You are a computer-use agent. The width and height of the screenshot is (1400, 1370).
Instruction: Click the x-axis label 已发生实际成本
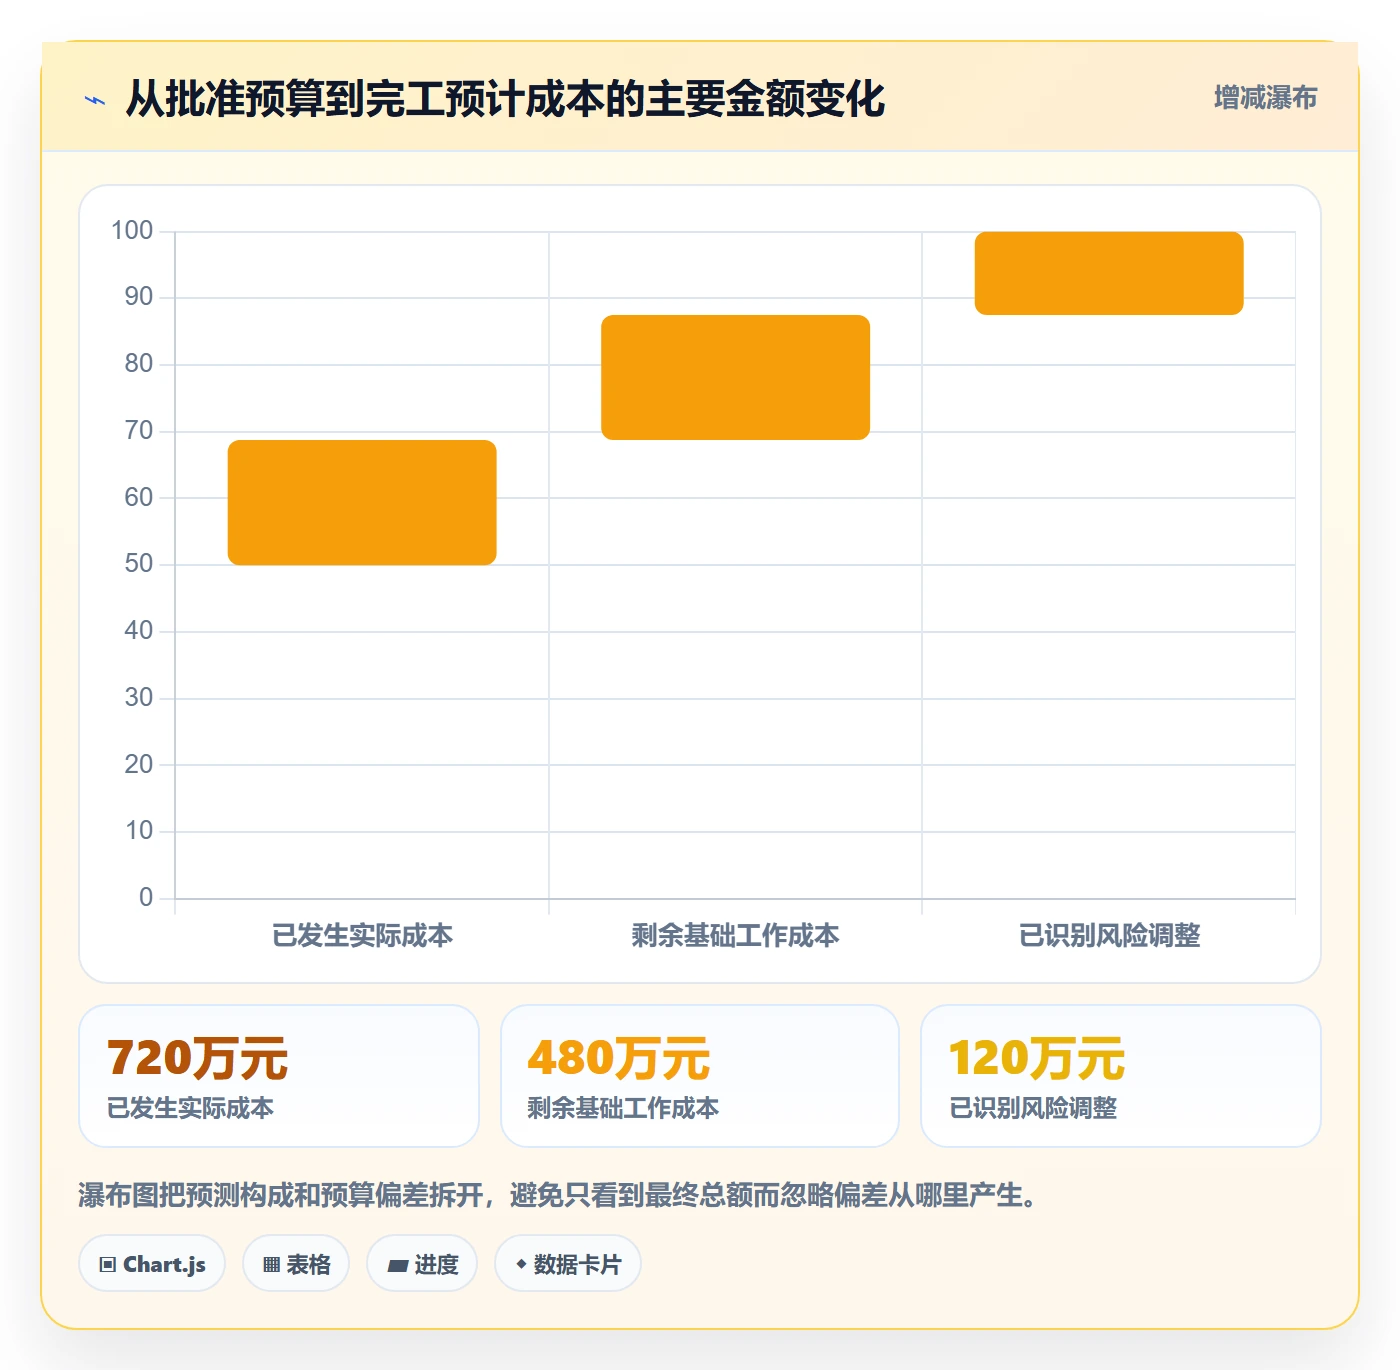click(362, 935)
